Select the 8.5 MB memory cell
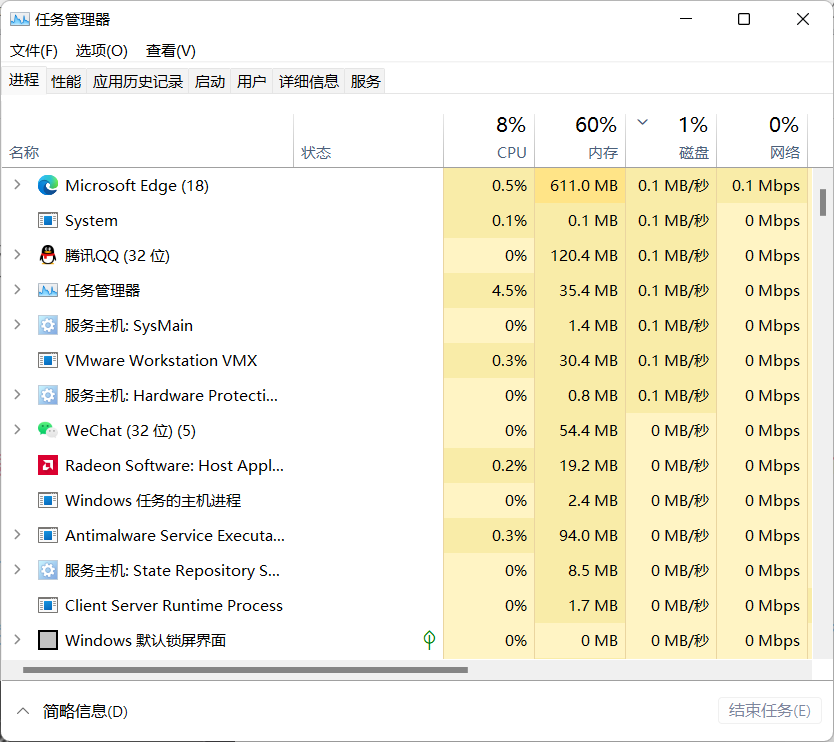834x742 pixels. click(x=580, y=570)
